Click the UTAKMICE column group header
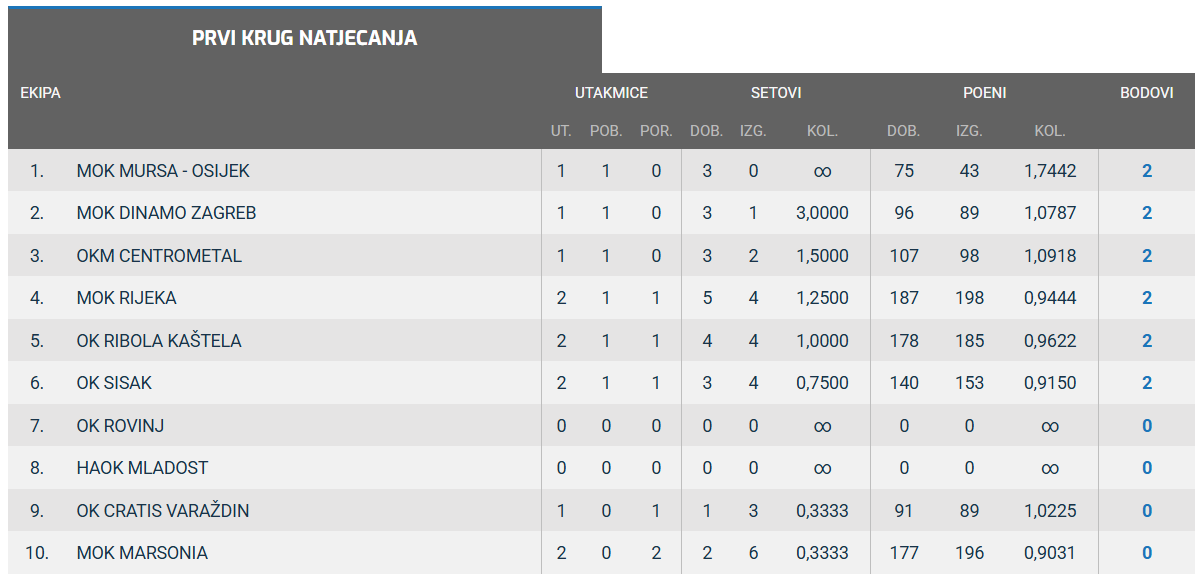Screen dimensions: 1204x582 611,93
